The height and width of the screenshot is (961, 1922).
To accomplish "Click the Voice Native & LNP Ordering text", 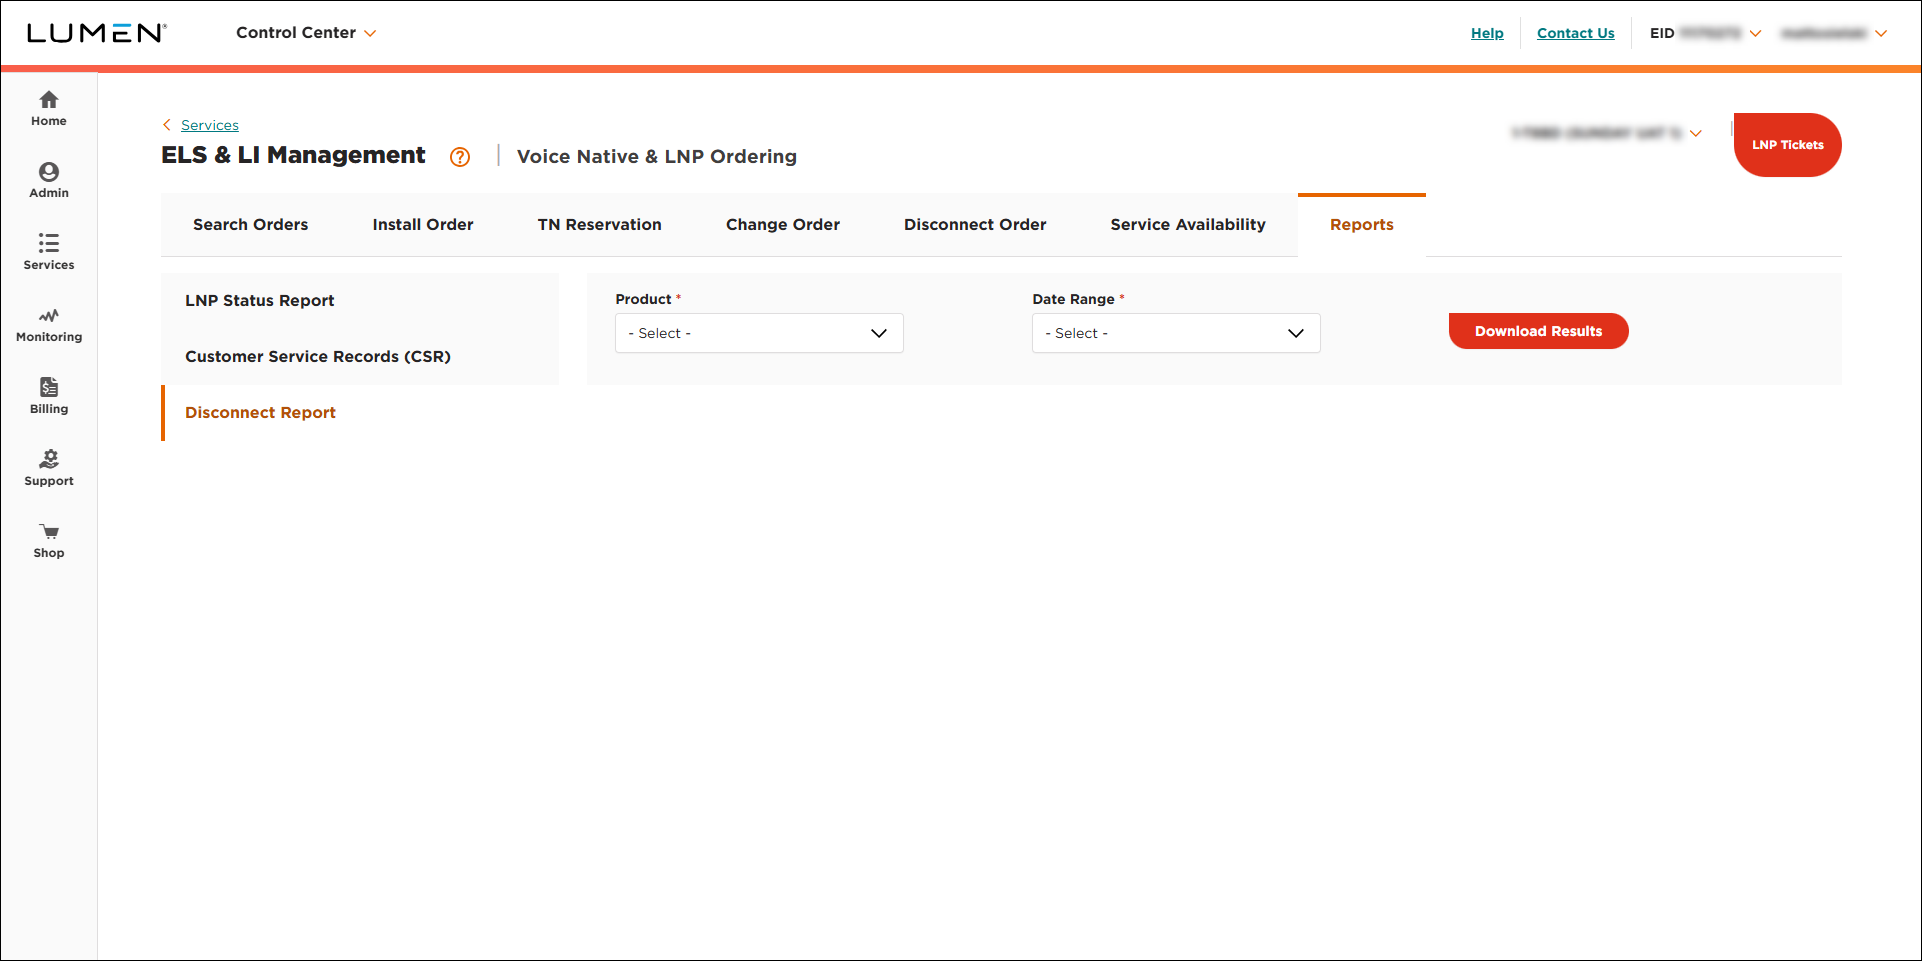I will point(657,157).
